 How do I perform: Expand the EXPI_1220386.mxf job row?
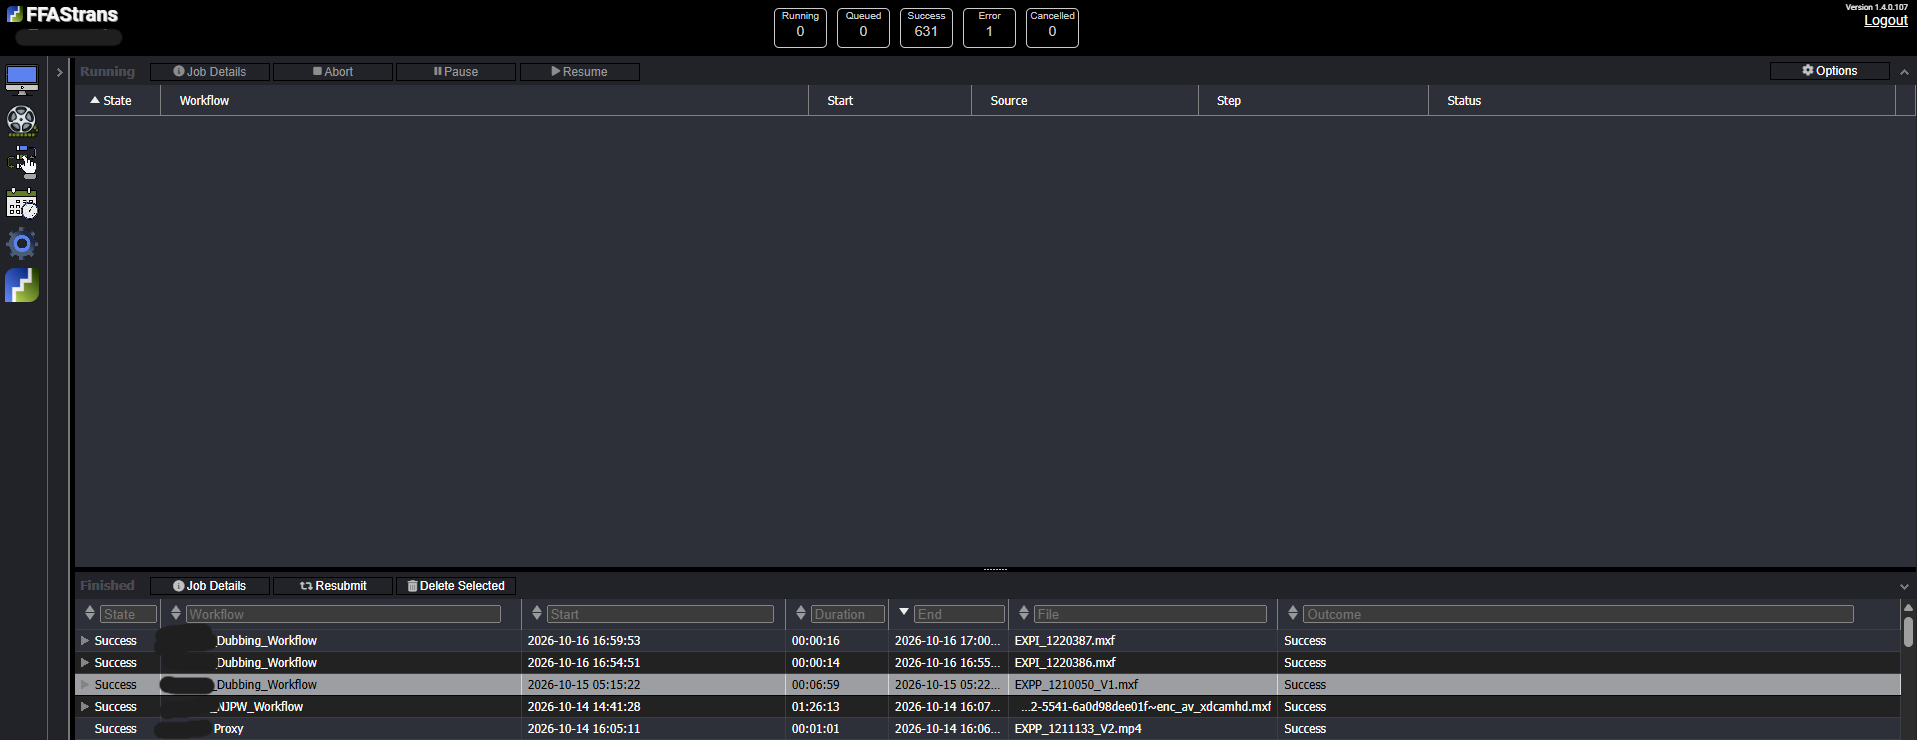click(85, 663)
